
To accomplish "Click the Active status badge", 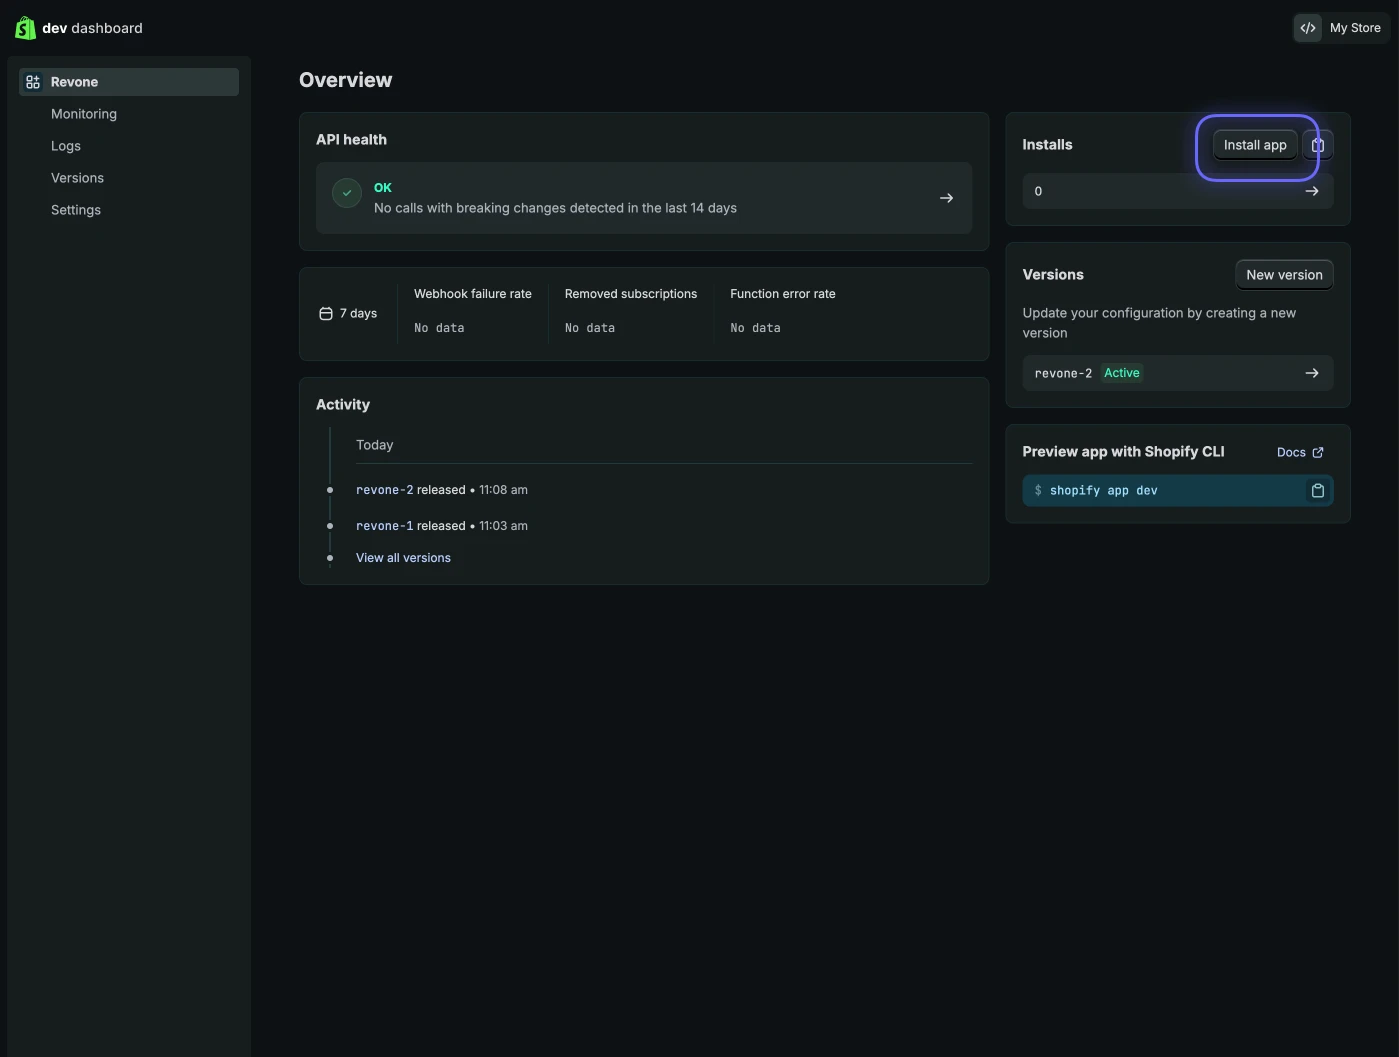I will coord(1122,373).
